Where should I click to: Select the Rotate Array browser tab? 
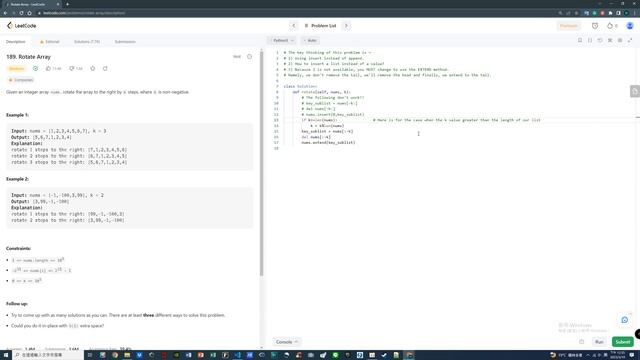pos(32,4)
